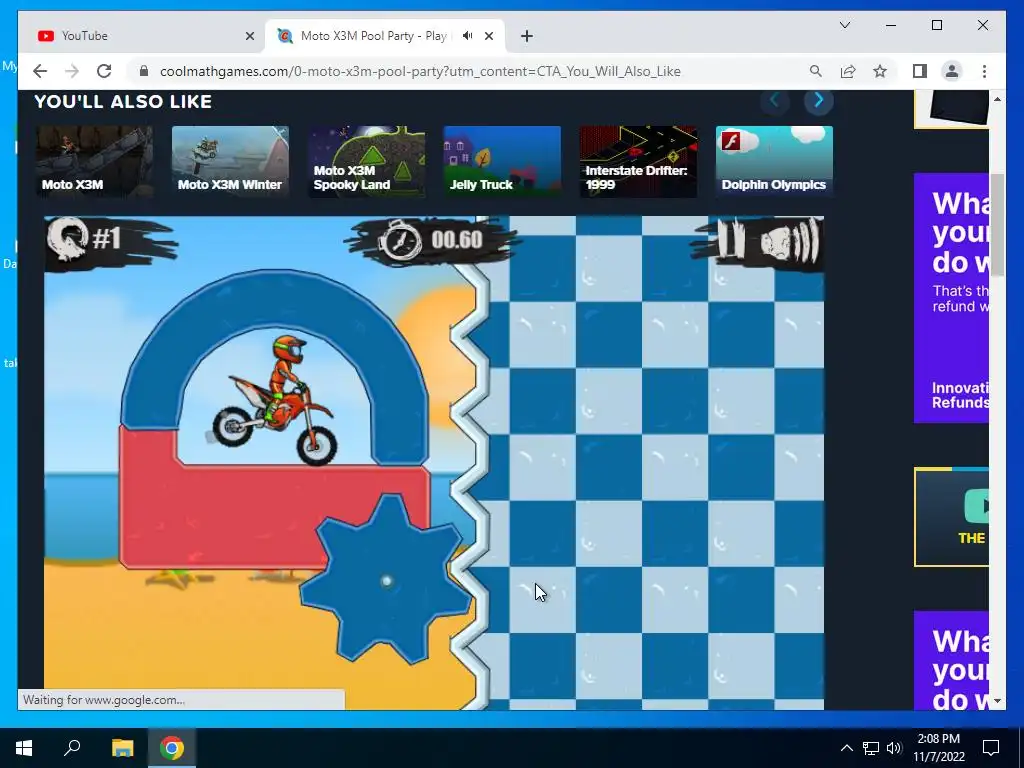
Task: Open the tab search dropdown chevron
Action: click(844, 25)
